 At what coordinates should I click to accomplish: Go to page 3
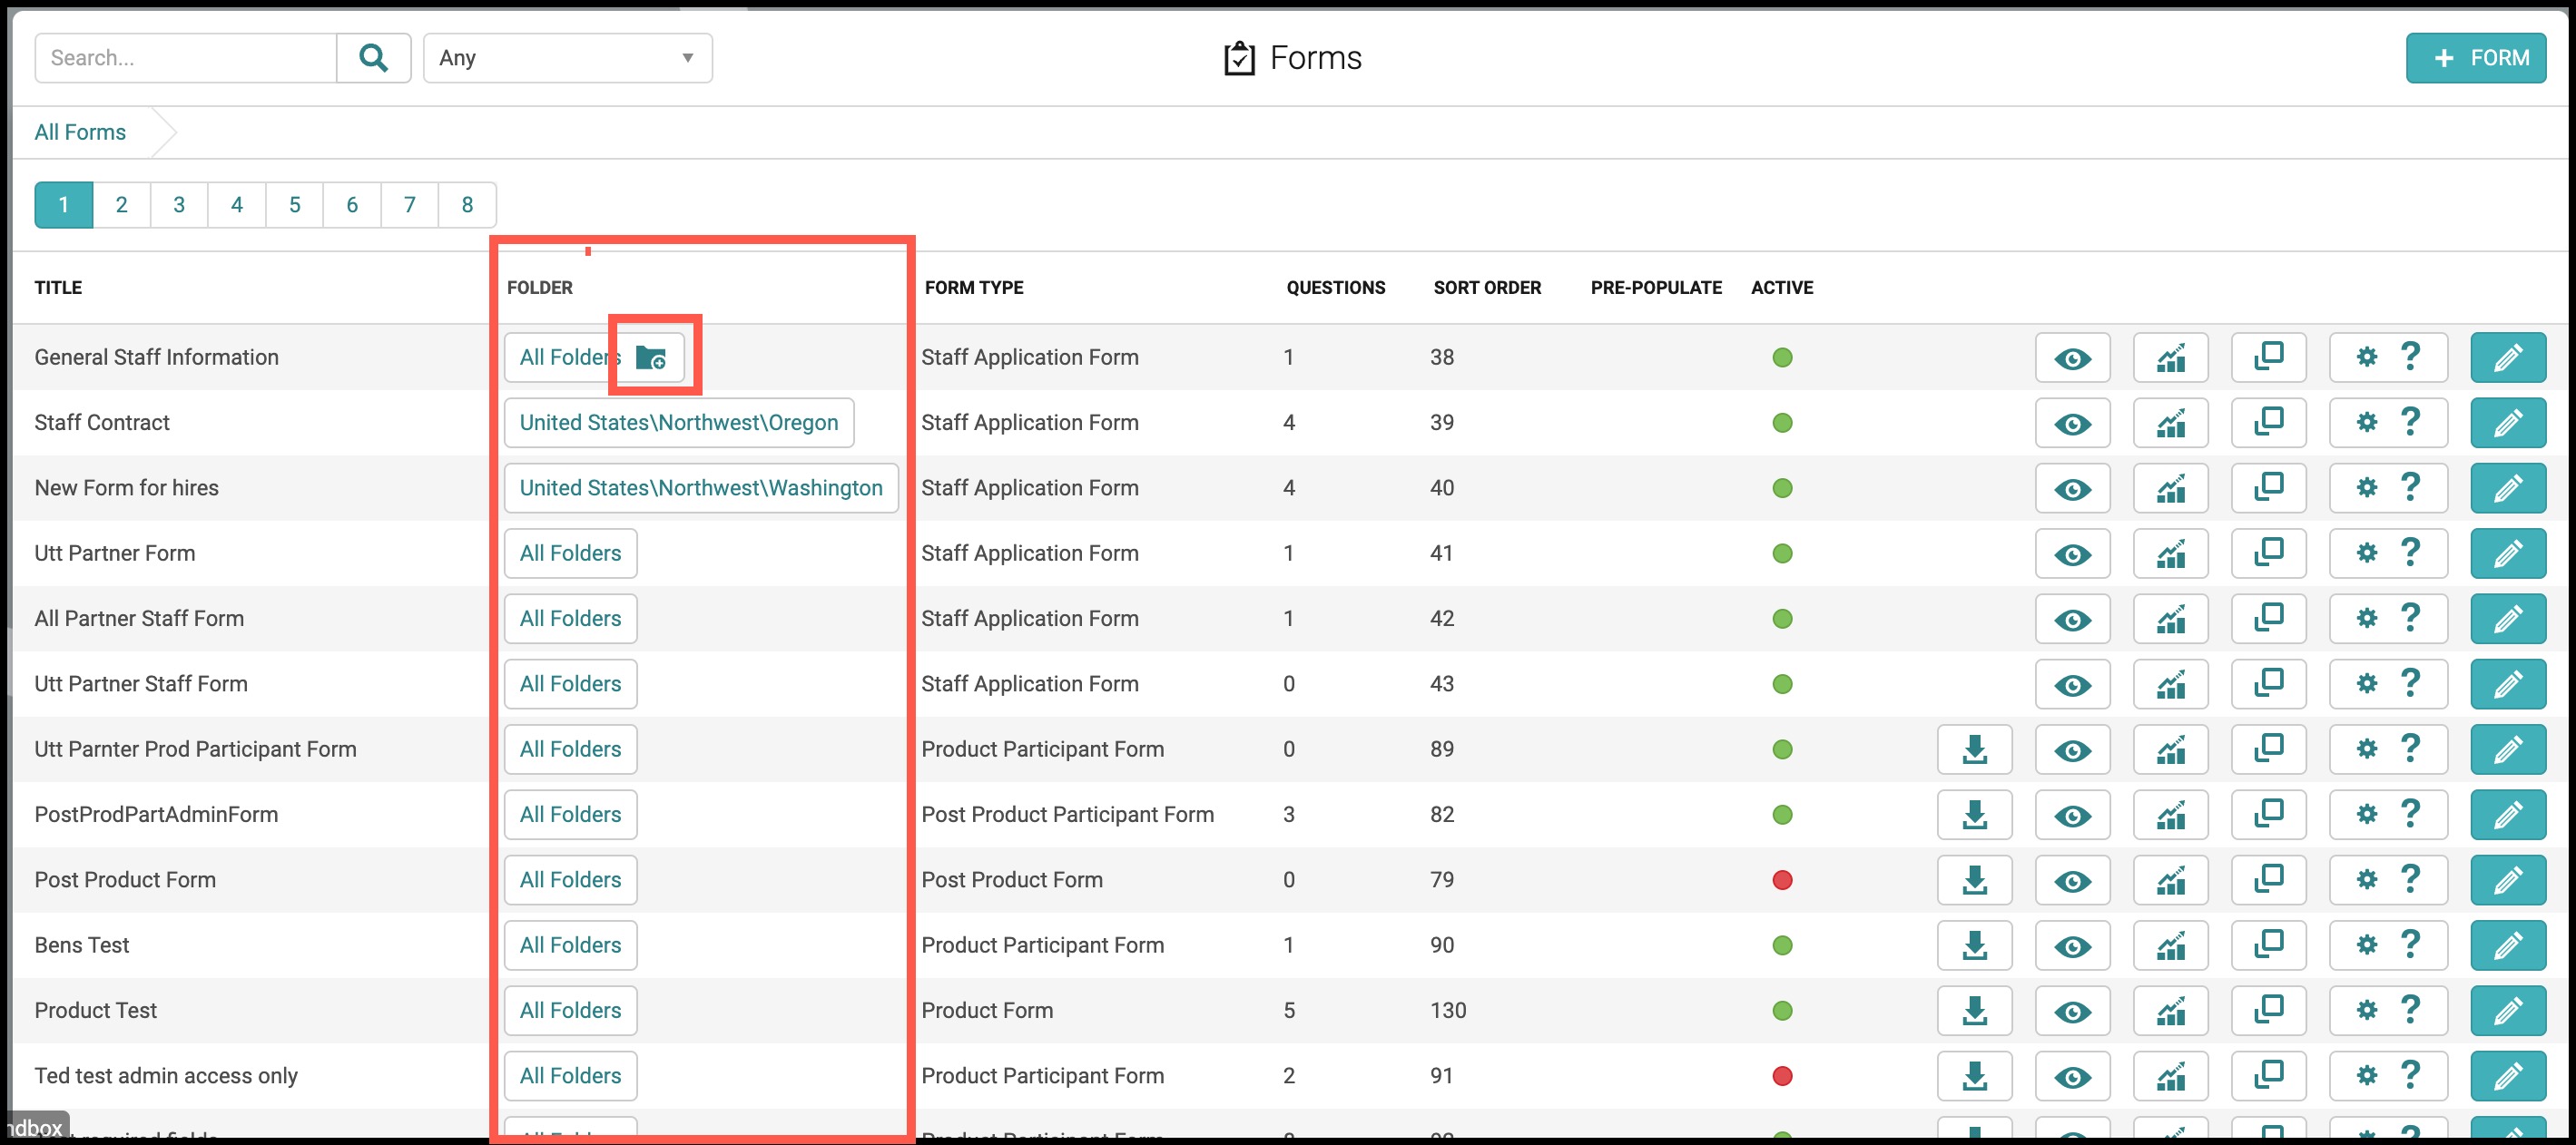[x=179, y=205]
